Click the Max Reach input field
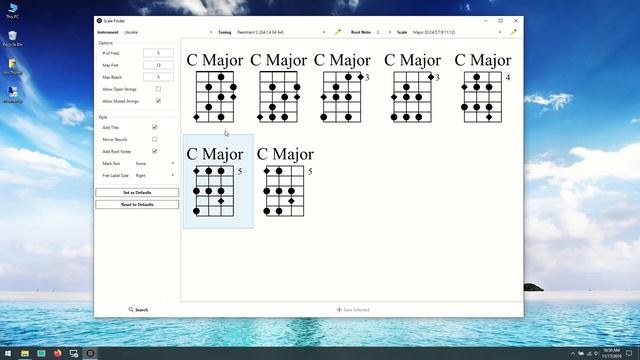Viewport: 640px width, 360px height. (x=158, y=77)
